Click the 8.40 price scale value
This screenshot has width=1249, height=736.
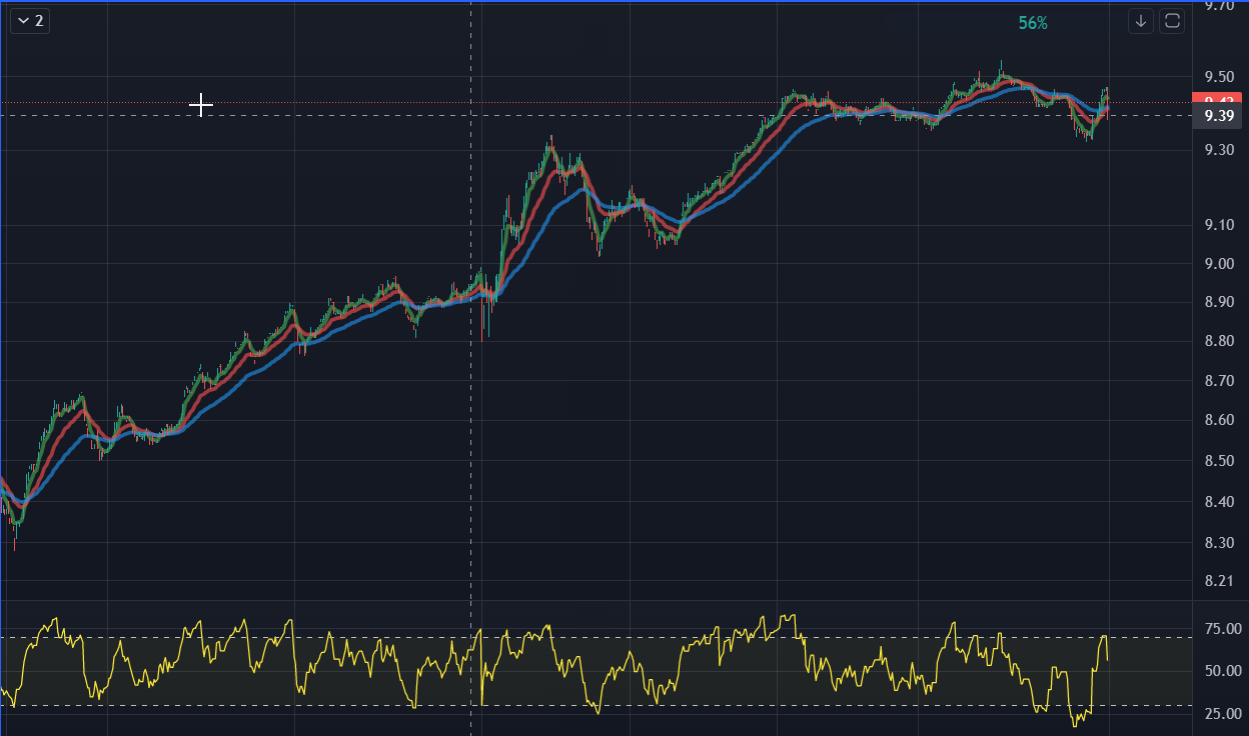tap(1219, 502)
